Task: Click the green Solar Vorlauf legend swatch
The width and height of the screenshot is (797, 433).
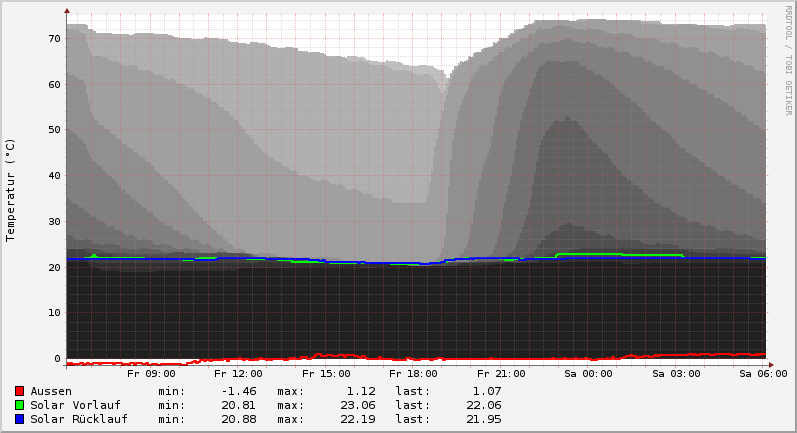Action: click(x=20, y=405)
